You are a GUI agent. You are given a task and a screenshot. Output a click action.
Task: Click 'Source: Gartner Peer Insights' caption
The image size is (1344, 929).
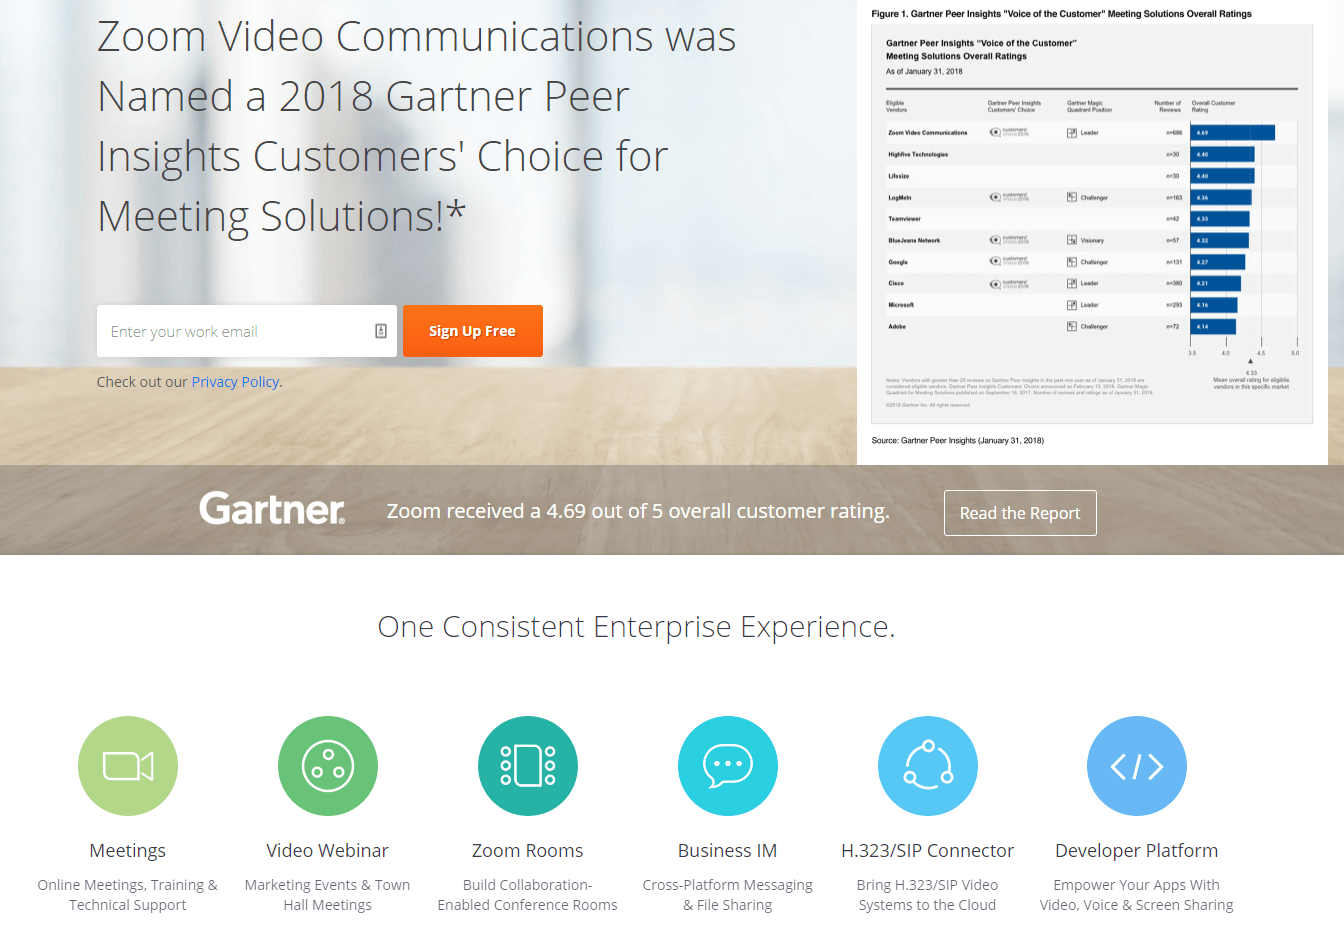pyautogui.click(x=958, y=440)
